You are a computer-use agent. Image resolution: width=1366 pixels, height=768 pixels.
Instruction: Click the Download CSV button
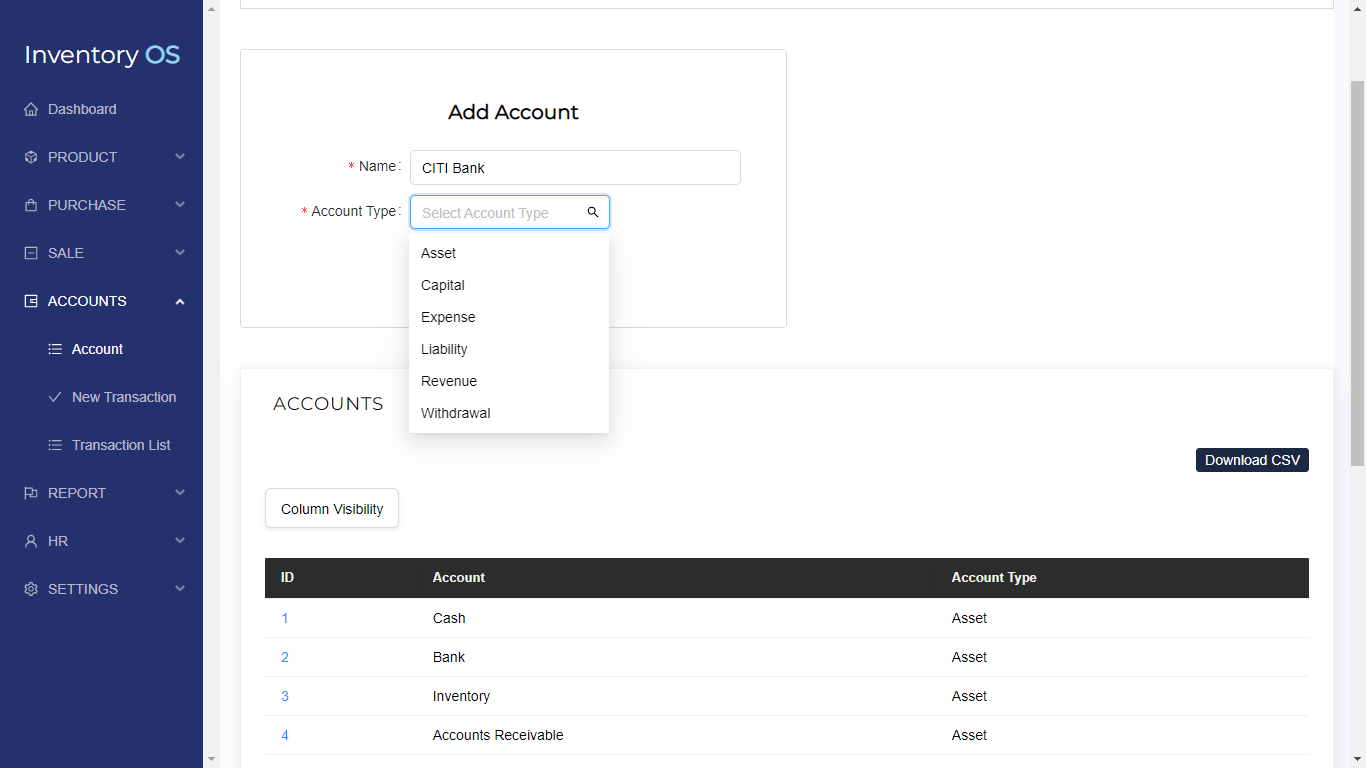(x=1252, y=459)
